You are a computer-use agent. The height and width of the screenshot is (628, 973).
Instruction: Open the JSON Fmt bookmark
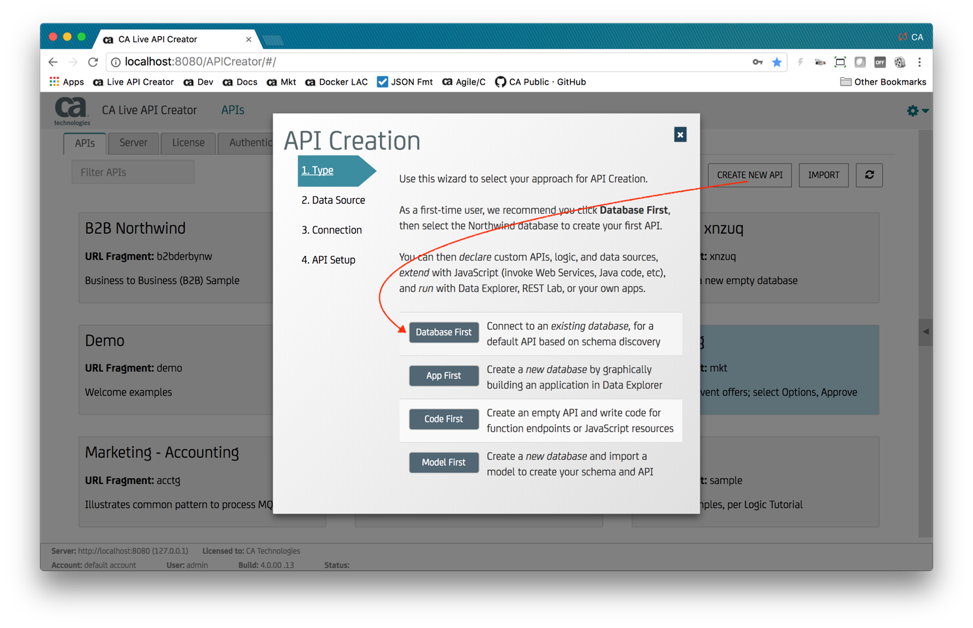[405, 82]
